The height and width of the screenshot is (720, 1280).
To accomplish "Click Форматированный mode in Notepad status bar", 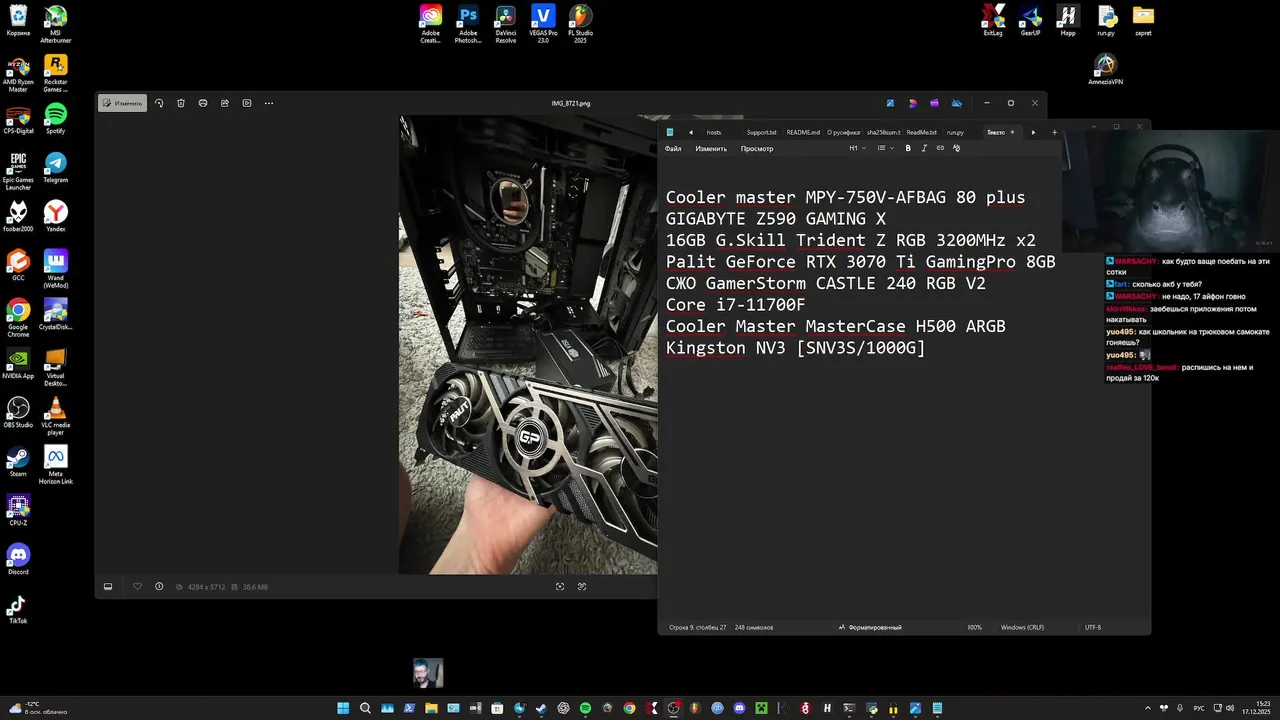I will point(870,627).
